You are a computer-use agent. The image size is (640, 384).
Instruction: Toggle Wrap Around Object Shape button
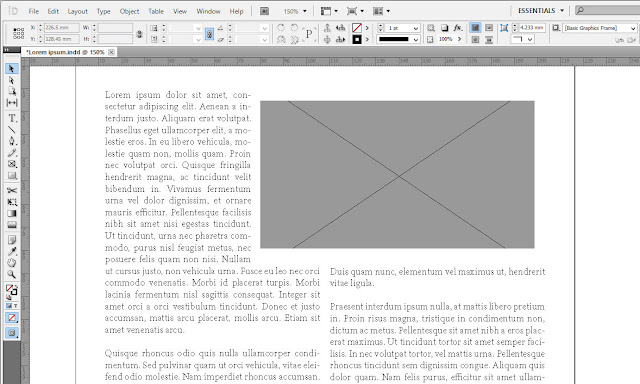click(475, 40)
